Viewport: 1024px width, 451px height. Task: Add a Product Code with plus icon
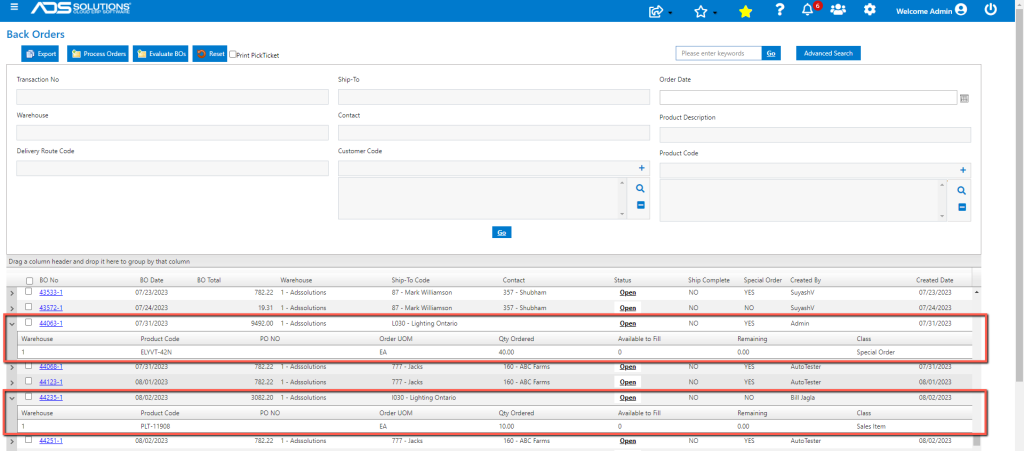click(962, 170)
